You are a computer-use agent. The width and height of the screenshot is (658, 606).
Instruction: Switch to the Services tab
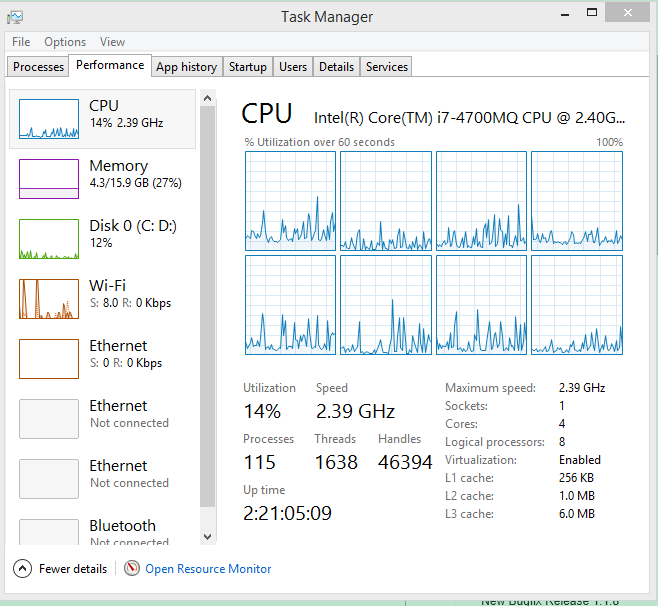[x=386, y=67]
